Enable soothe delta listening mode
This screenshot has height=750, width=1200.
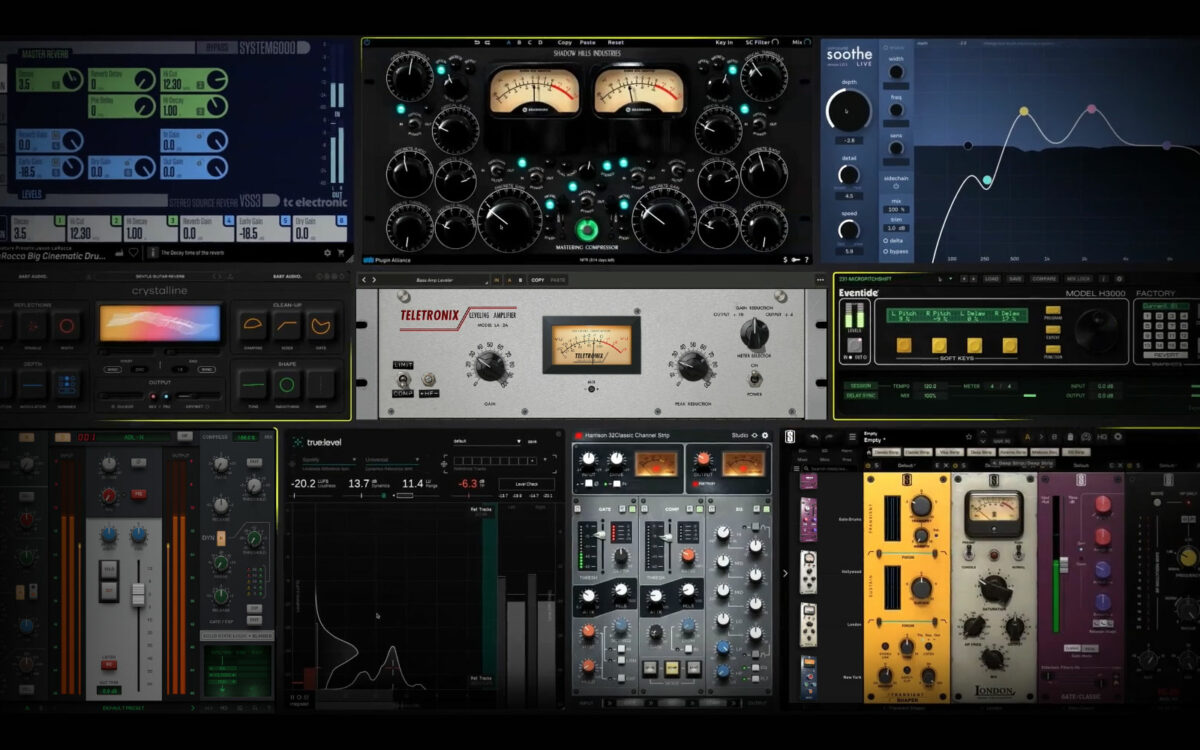point(888,240)
